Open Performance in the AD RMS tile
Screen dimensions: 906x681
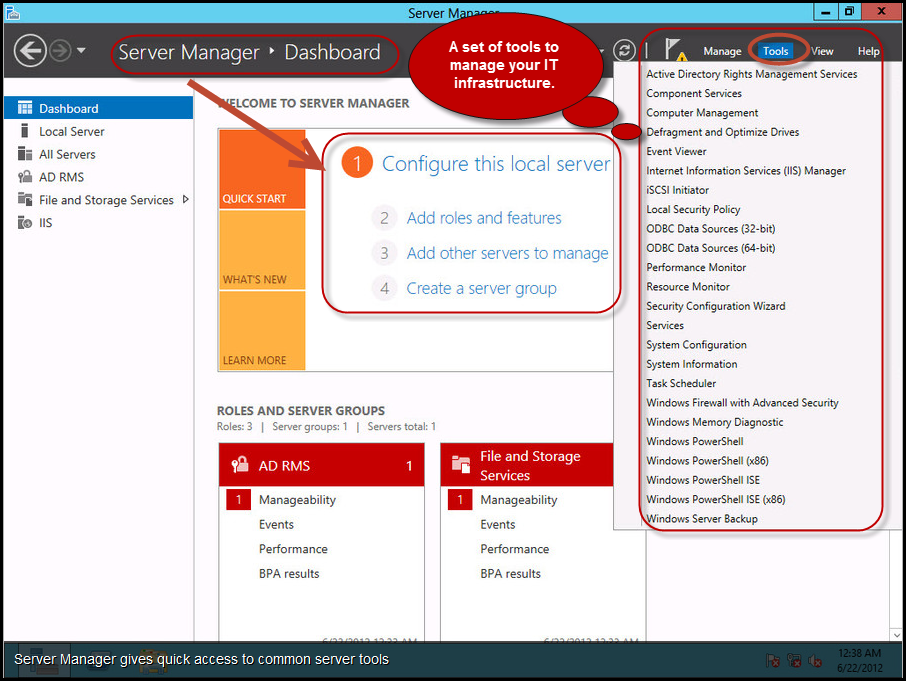tap(293, 549)
